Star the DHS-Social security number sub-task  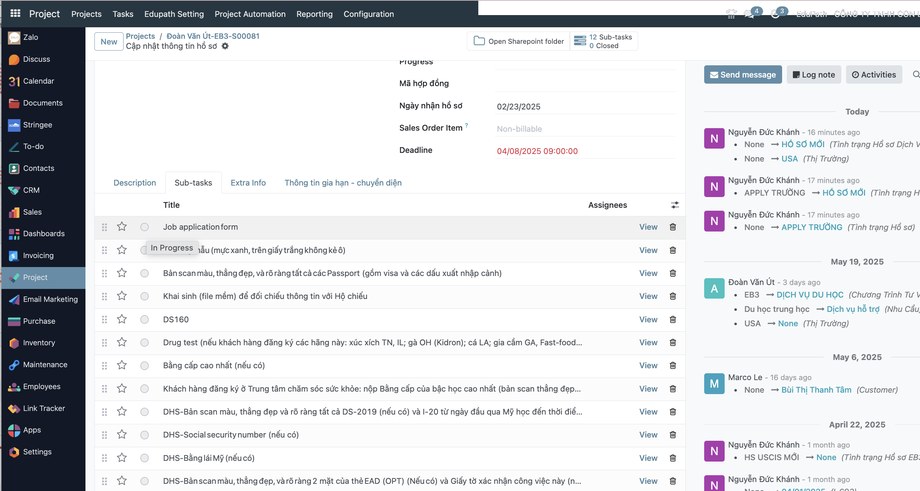tap(121, 434)
